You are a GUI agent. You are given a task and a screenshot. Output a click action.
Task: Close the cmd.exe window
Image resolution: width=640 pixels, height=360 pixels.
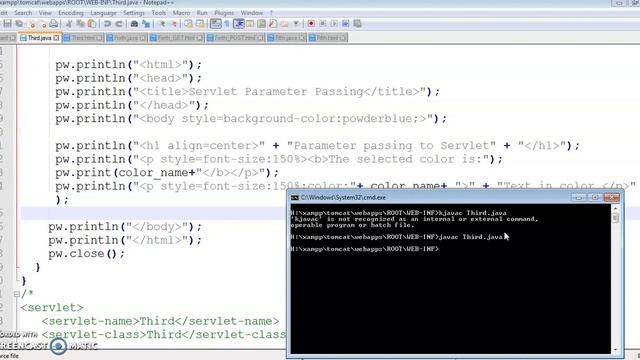tap(611, 198)
